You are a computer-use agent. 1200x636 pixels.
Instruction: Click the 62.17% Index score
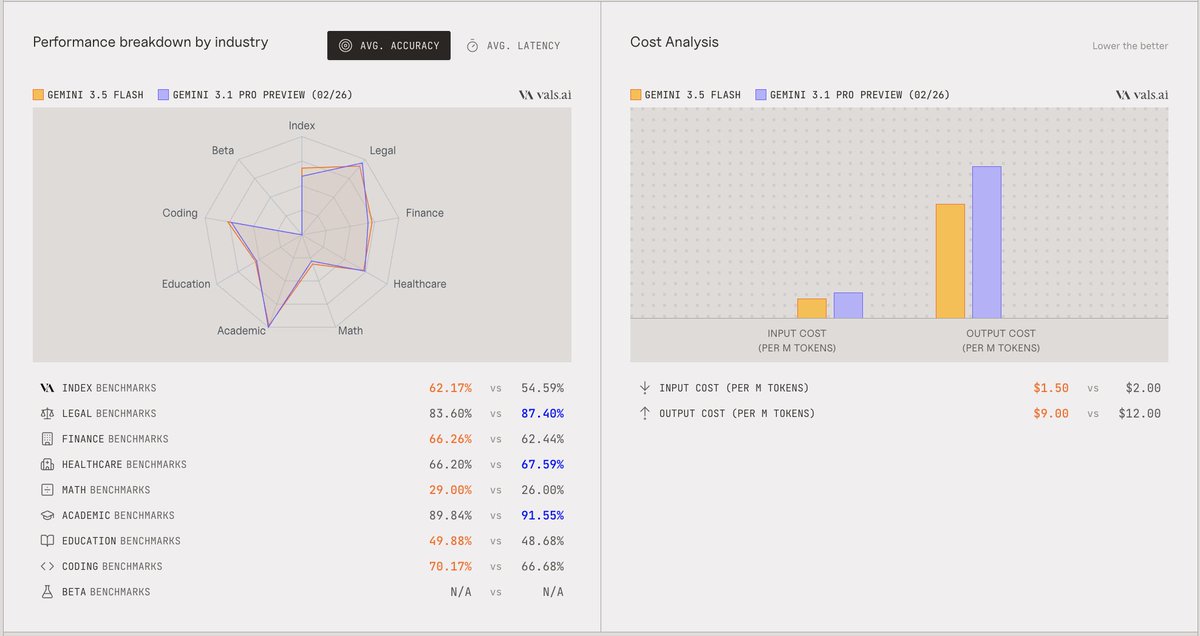click(451, 388)
